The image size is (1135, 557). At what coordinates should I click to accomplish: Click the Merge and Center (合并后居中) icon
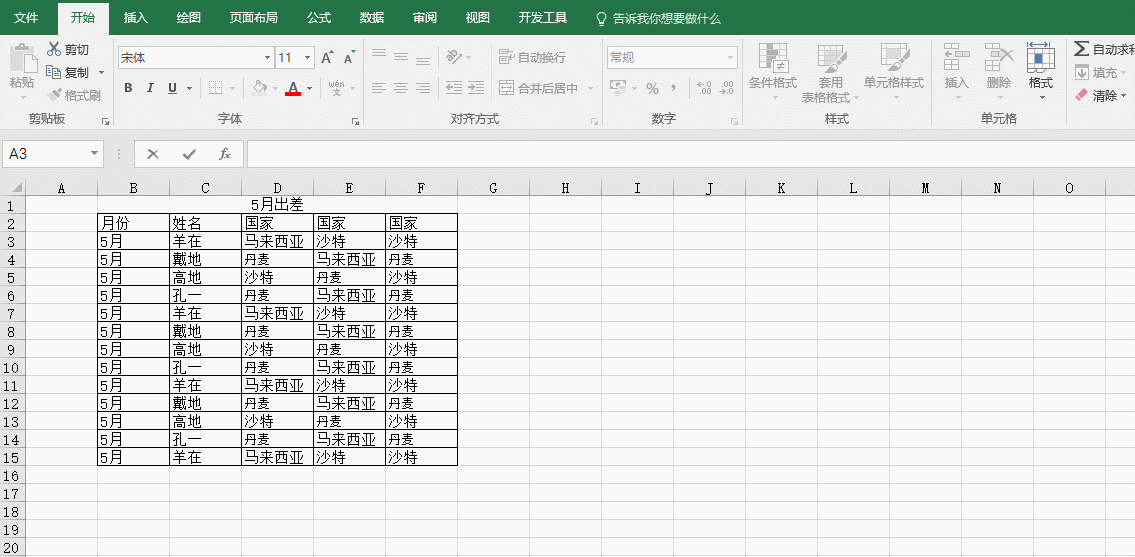[507, 88]
